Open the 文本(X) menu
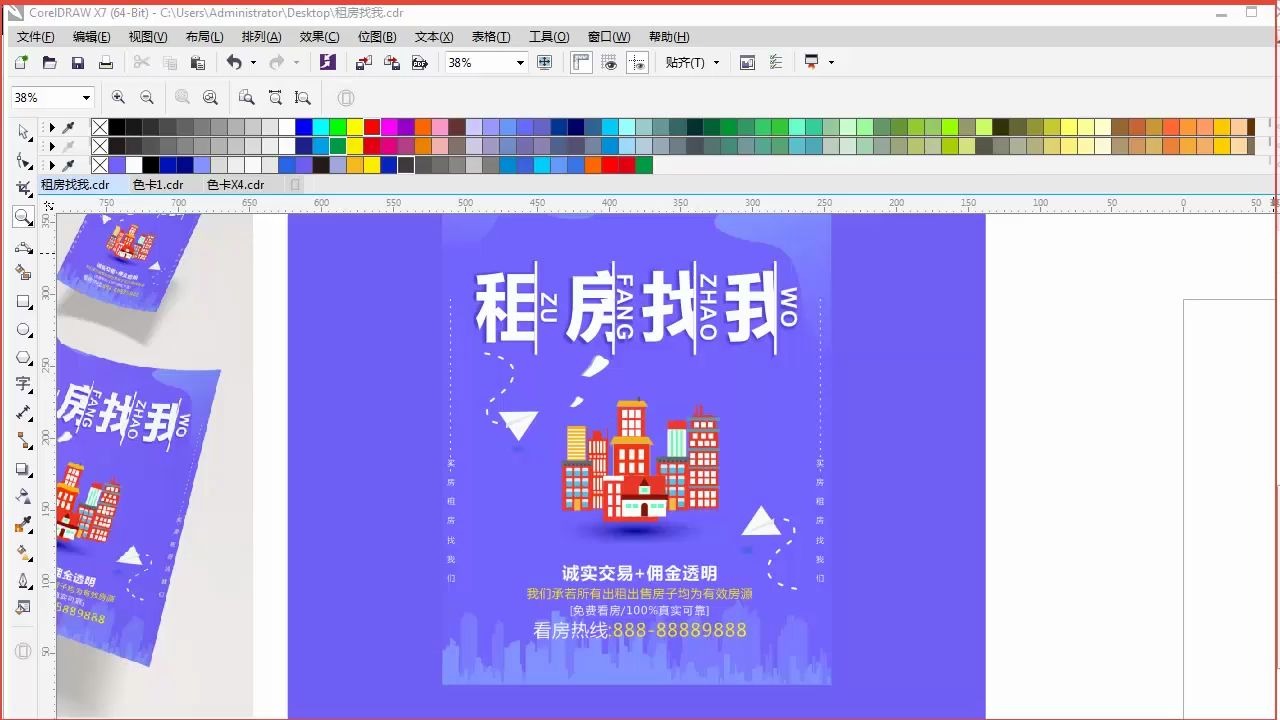 434,37
